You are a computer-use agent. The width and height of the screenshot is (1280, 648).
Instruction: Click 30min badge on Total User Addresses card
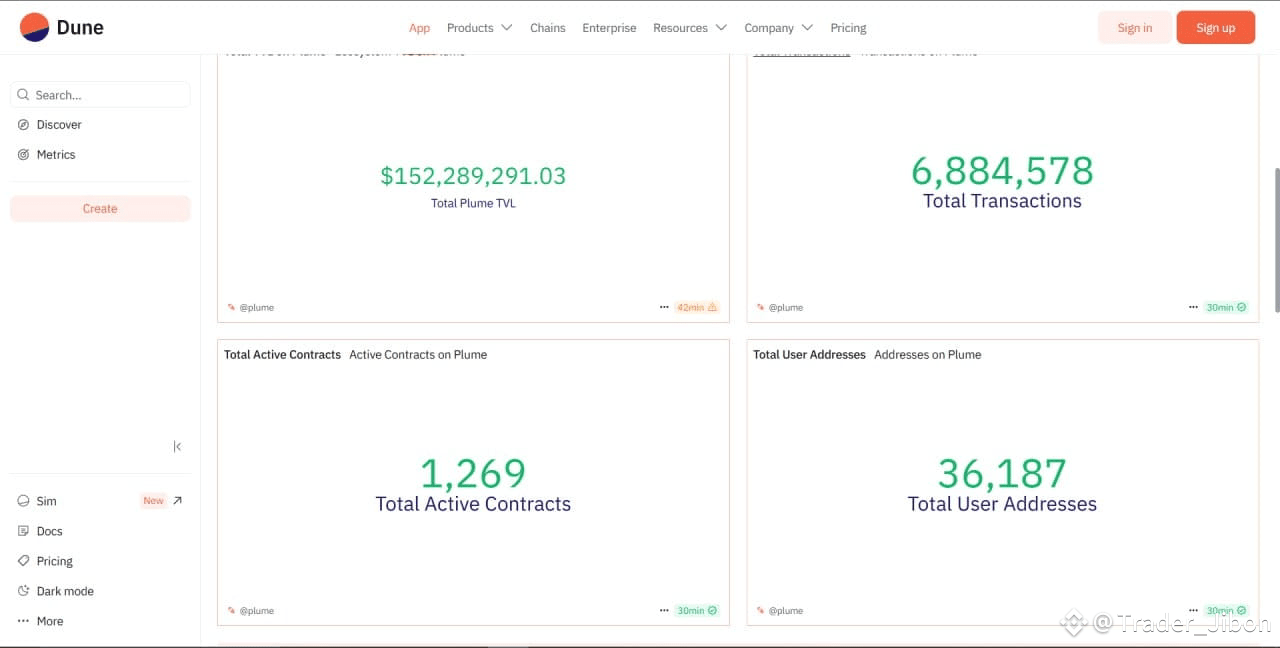[x=1226, y=610]
